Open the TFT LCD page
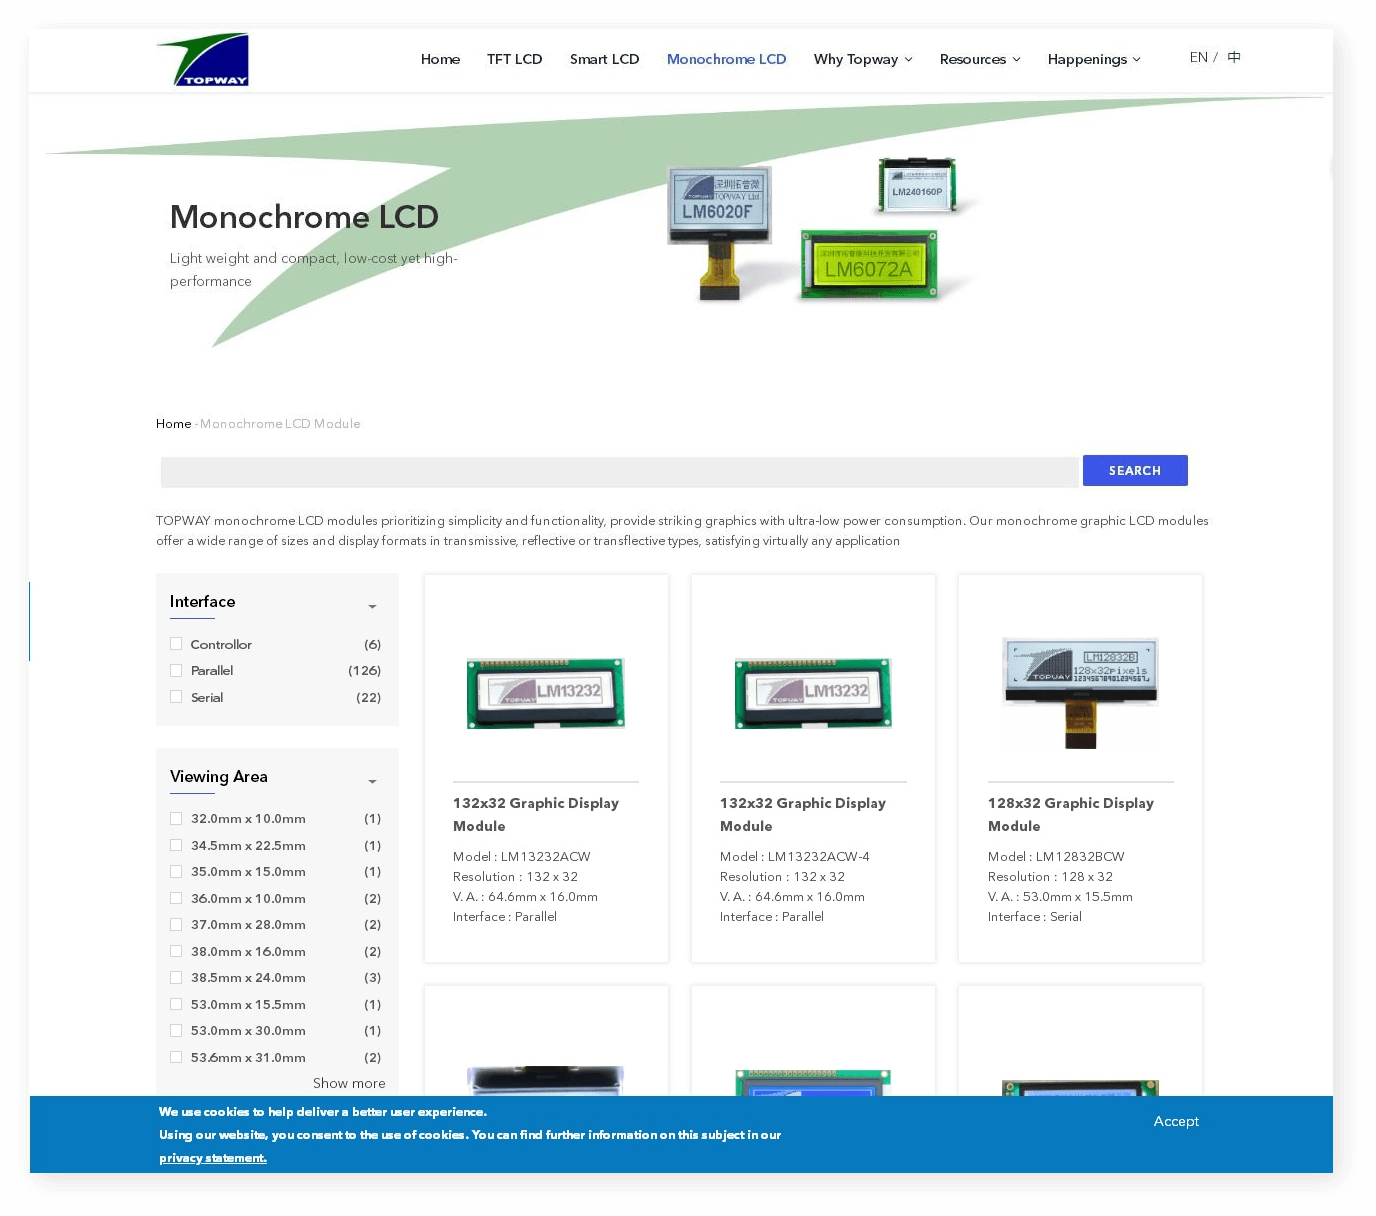The image size is (1376, 1216). pos(514,59)
